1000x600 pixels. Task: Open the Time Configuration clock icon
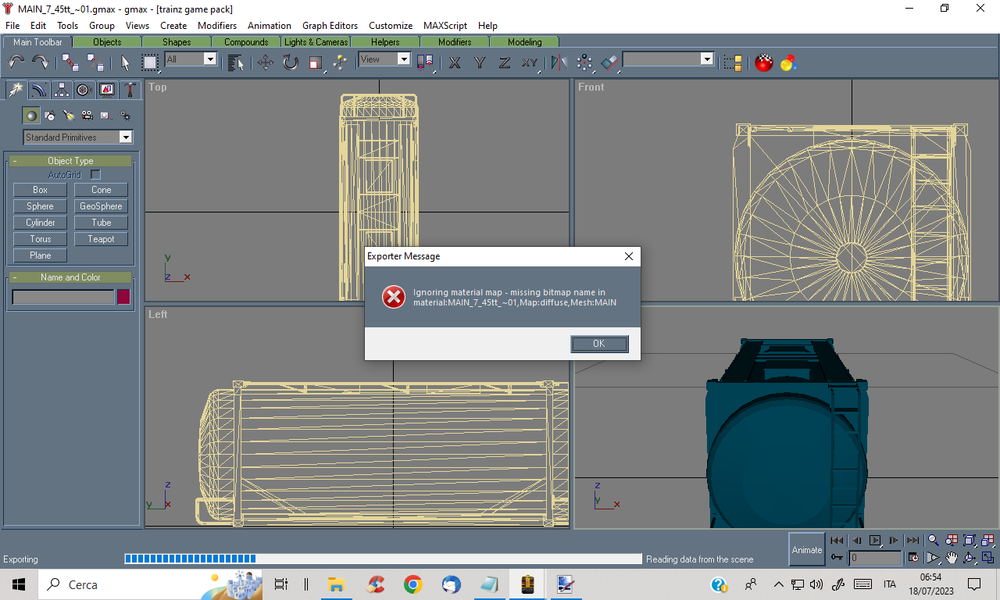(913, 558)
